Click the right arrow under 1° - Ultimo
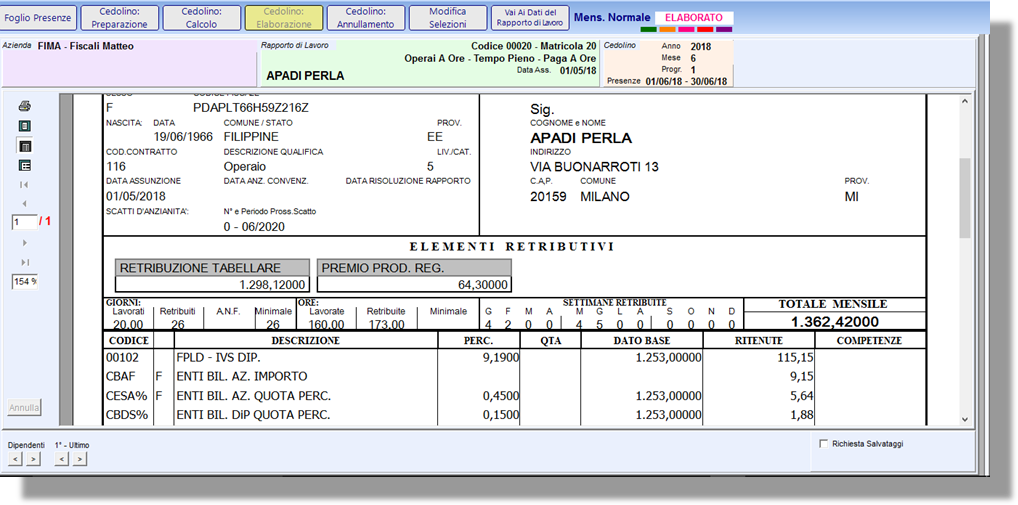1018x505 pixels. point(79,460)
